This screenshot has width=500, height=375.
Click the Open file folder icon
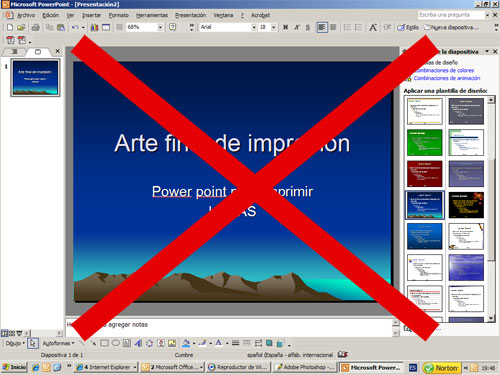(21, 27)
